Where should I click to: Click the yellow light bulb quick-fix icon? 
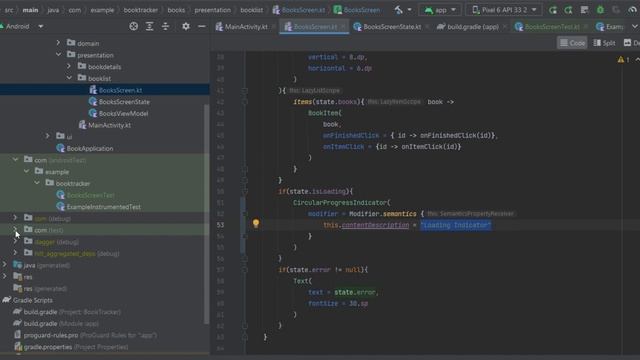click(x=256, y=224)
